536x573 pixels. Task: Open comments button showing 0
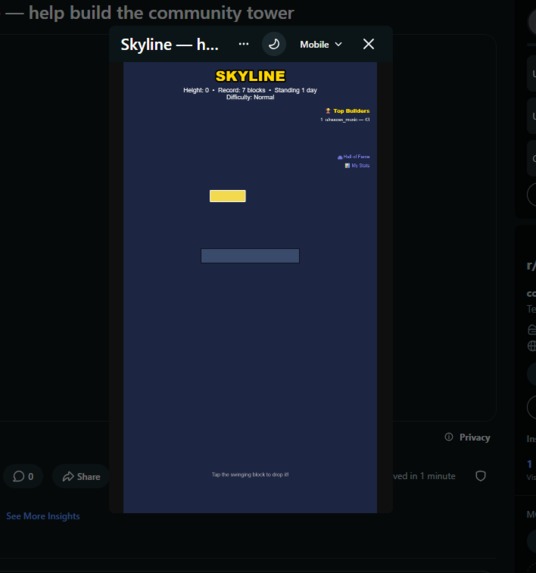pos(23,476)
